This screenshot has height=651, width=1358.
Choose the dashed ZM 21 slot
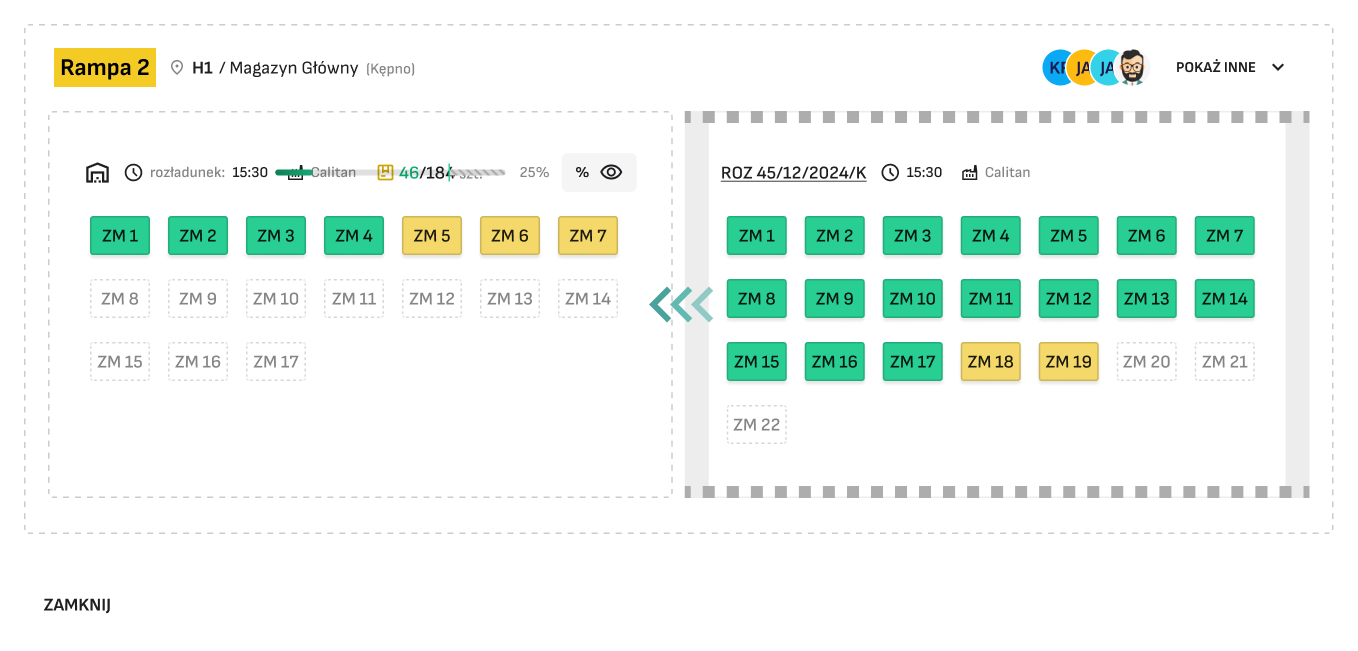(x=1225, y=361)
